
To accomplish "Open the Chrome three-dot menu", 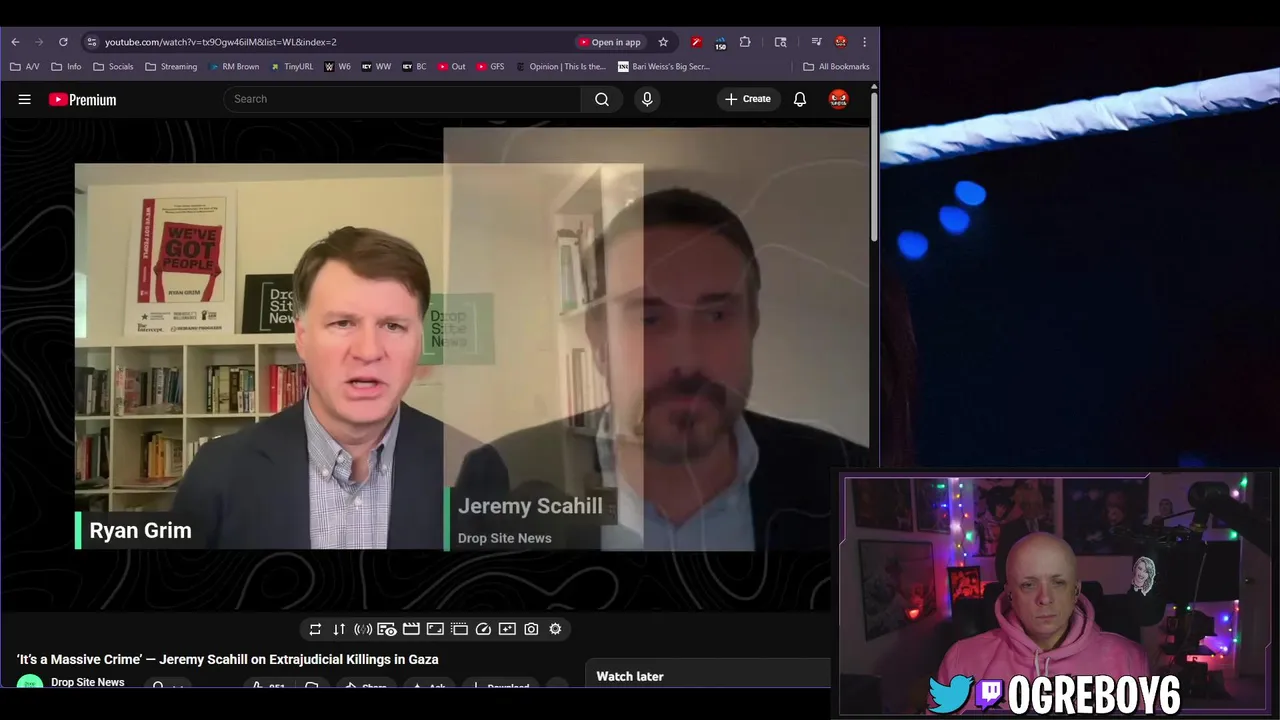I will [864, 42].
